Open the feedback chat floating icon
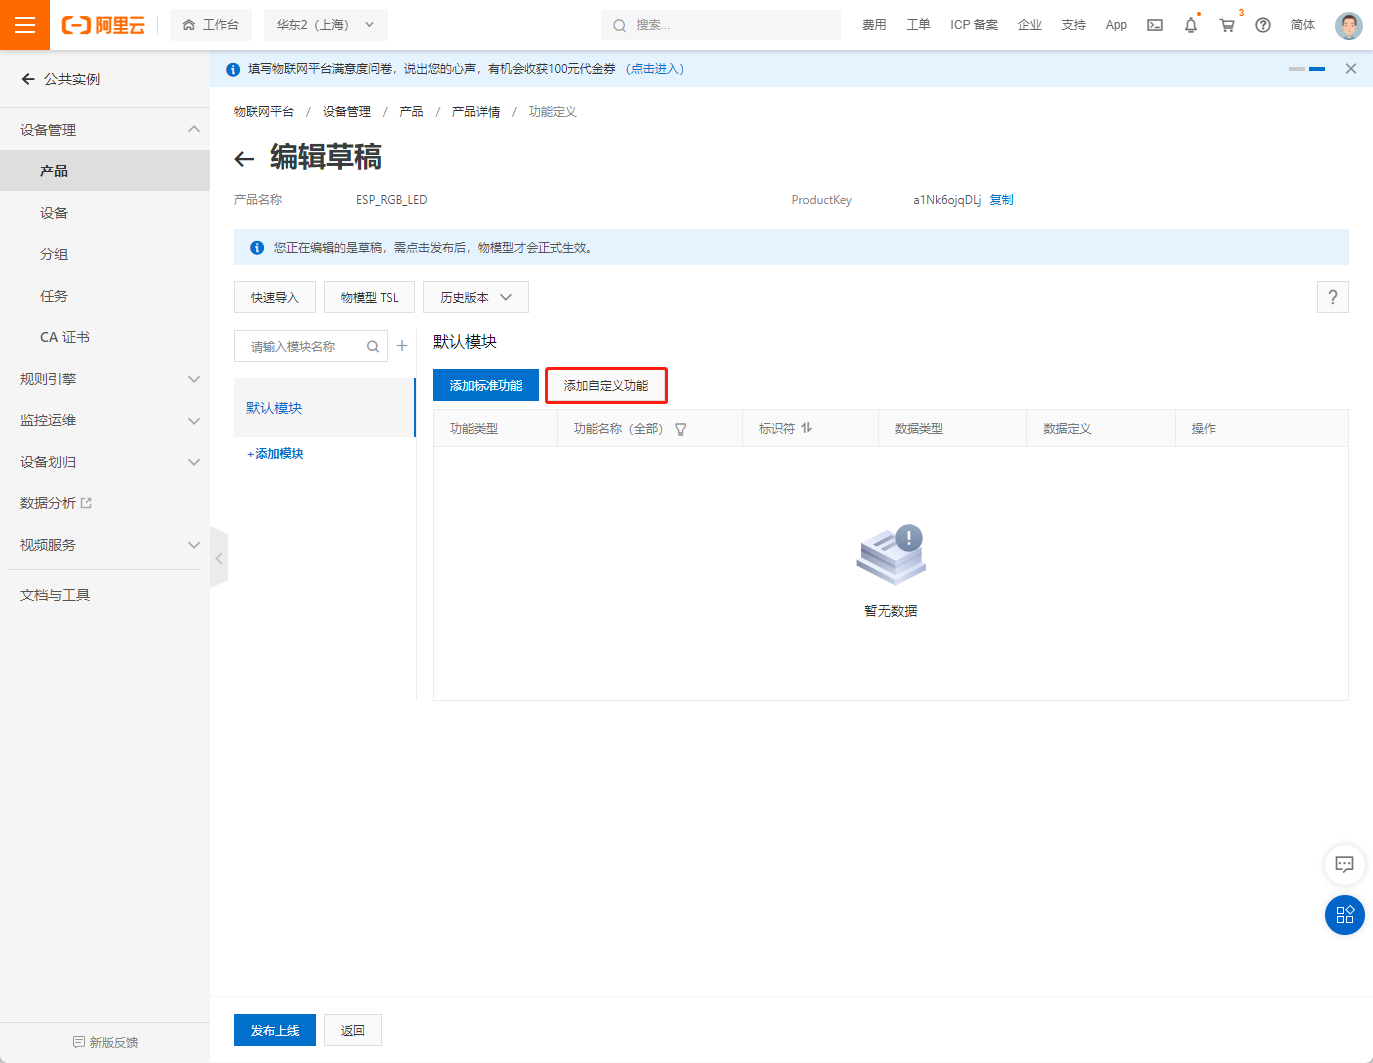The image size is (1373, 1063). pos(1345,864)
